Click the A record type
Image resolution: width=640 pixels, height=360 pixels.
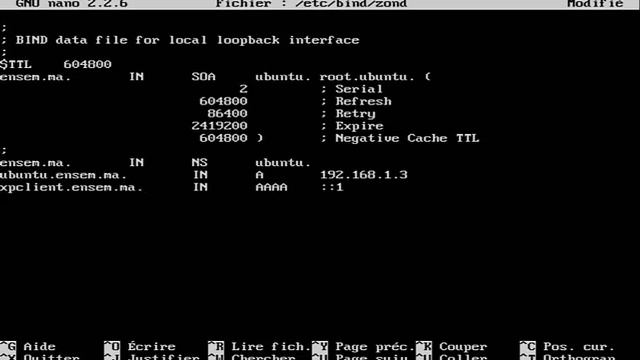[260, 175]
